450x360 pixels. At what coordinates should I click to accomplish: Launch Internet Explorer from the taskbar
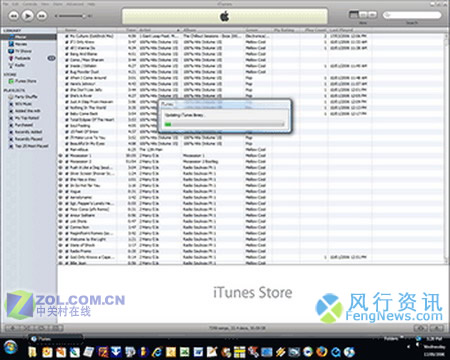[x=157, y=352]
